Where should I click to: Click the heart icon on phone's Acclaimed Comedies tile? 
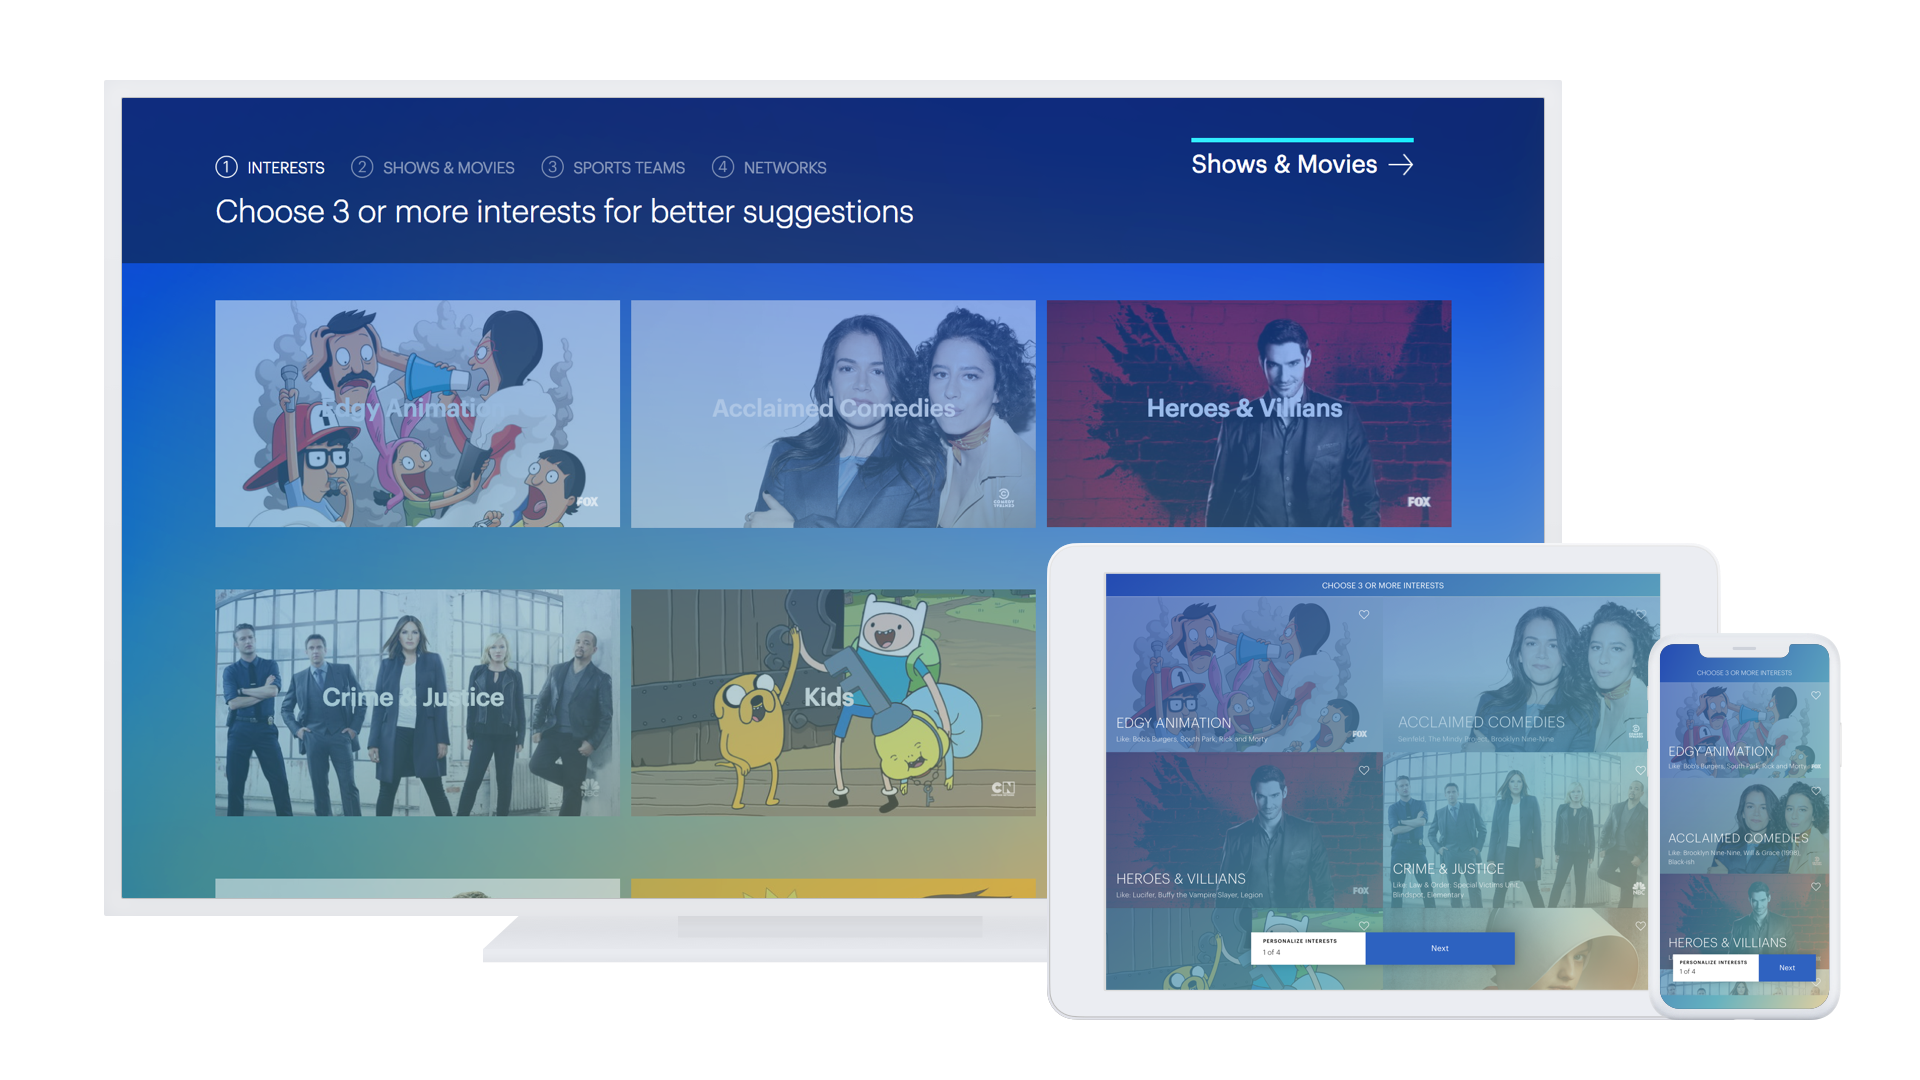[x=1815, y=791]
